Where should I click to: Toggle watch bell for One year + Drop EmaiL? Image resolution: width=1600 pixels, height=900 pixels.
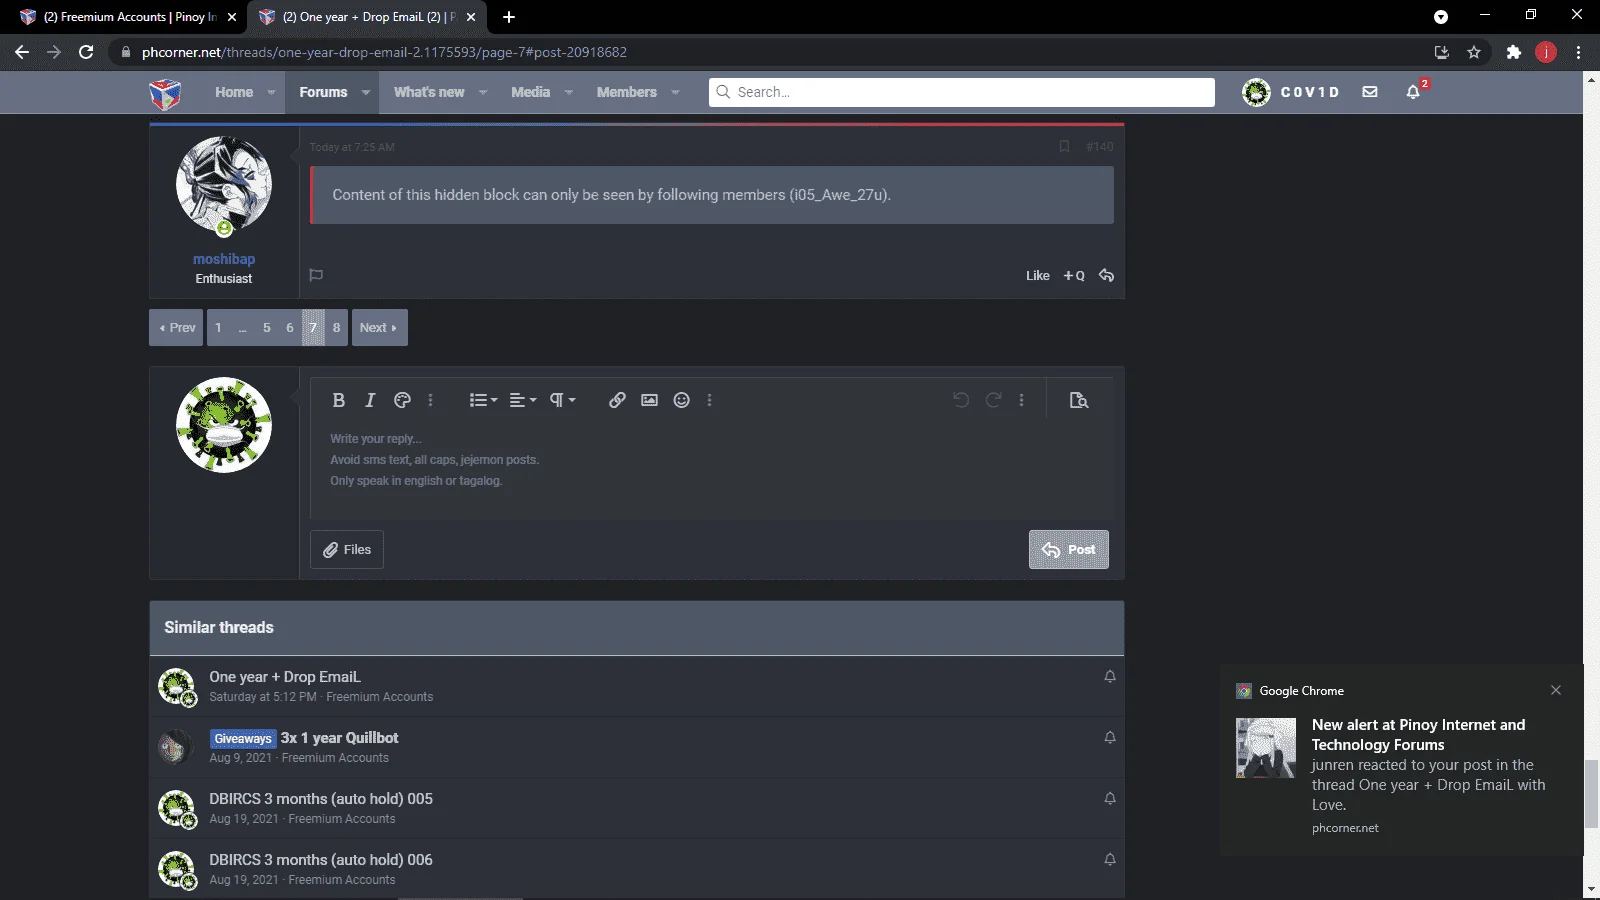coord(1110,676)
